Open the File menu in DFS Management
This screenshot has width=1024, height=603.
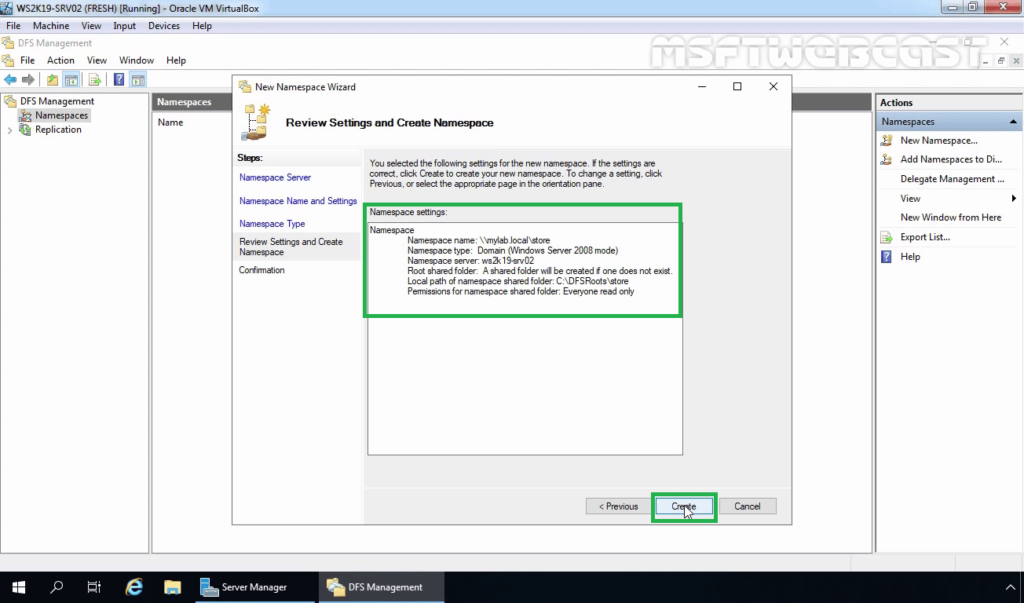27,60
